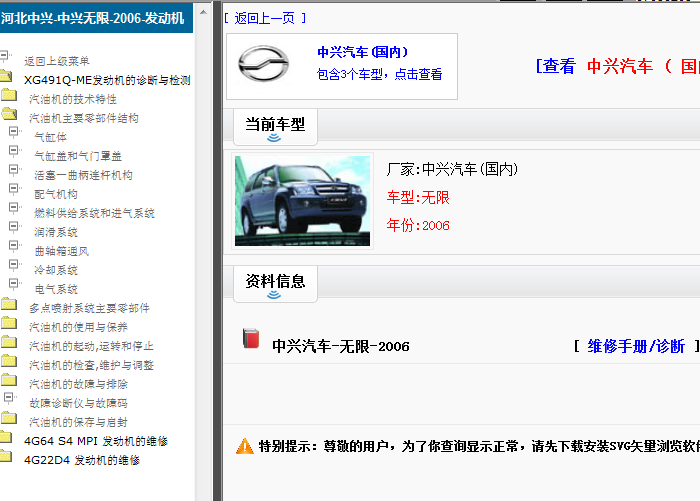Click the 车型:无限 label

click(418, 197)
